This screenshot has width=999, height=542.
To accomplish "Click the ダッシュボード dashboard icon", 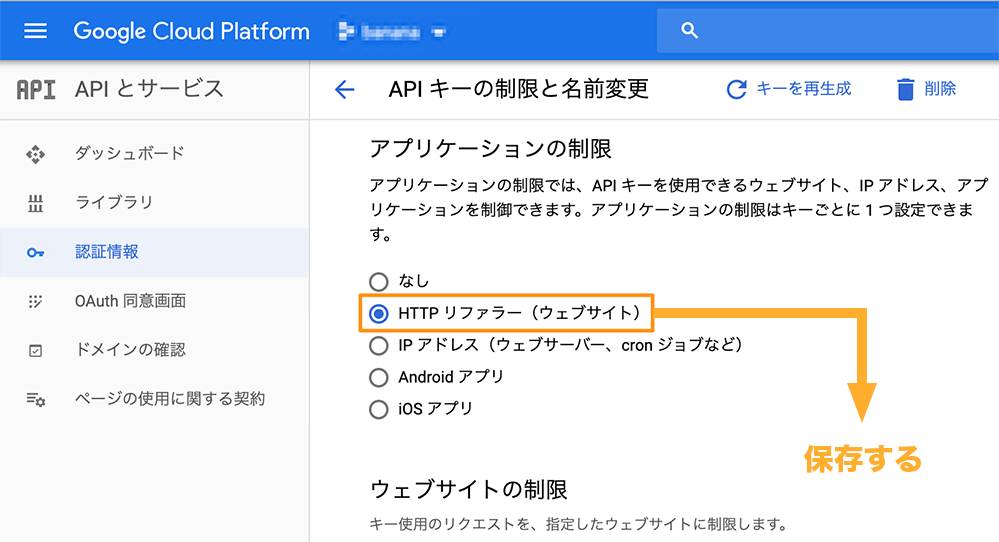I will 36,154.
